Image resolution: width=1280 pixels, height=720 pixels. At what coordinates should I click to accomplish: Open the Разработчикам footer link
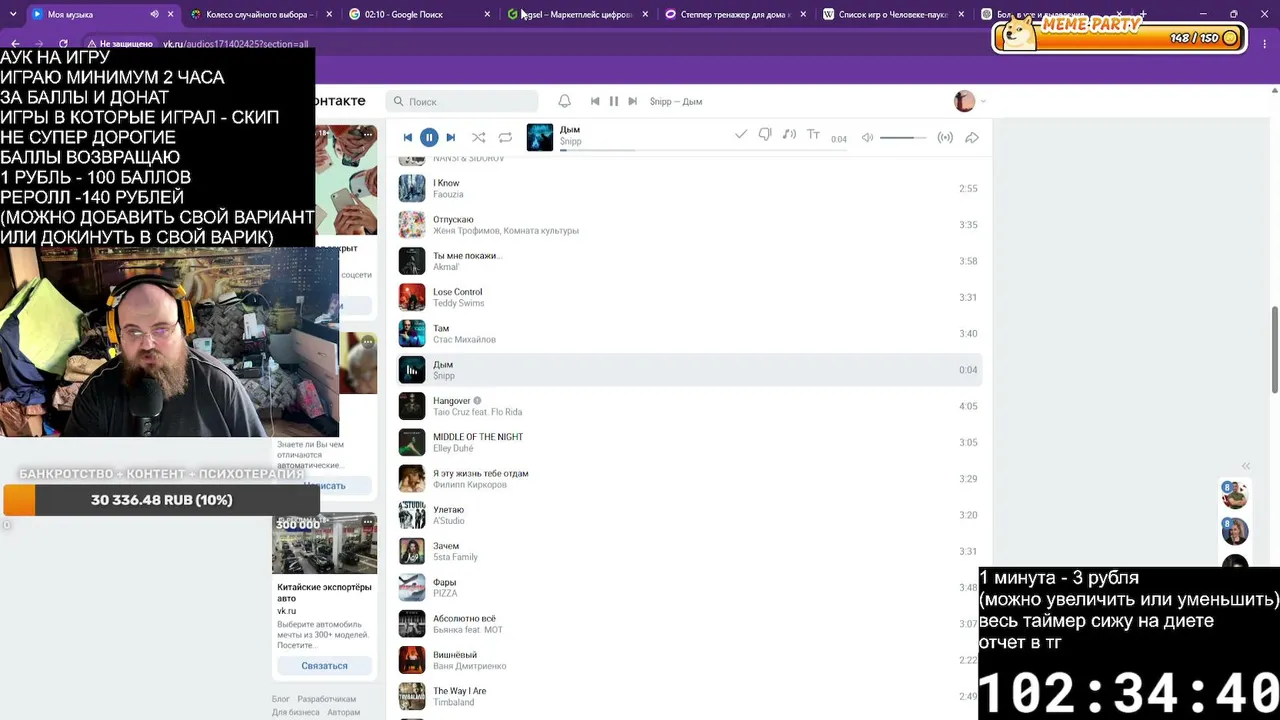click(x=327, y=699)
